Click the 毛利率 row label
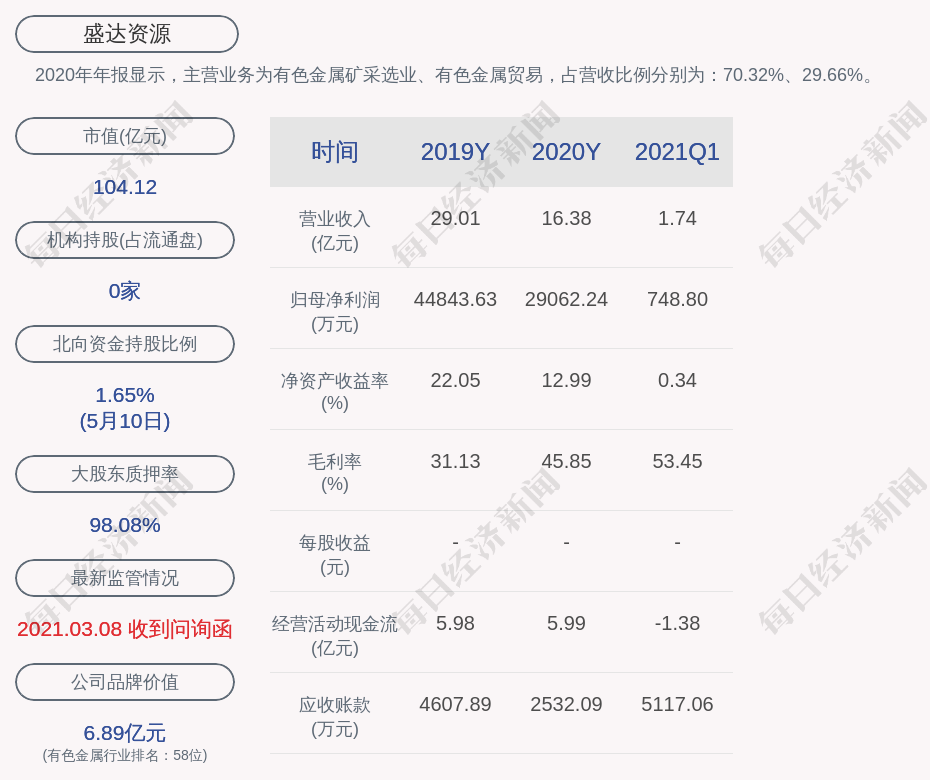This screenshot has height=780, width=930. pos(335,473)
